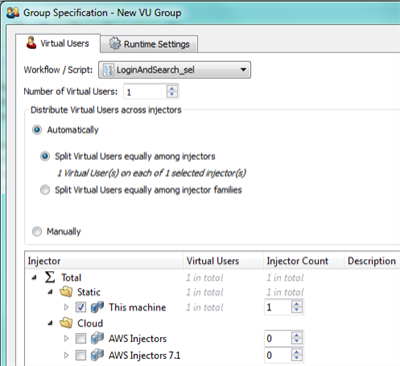Check the AWS Injectors checkbox
The image size is (400, 366).
[x=81, y=339]
